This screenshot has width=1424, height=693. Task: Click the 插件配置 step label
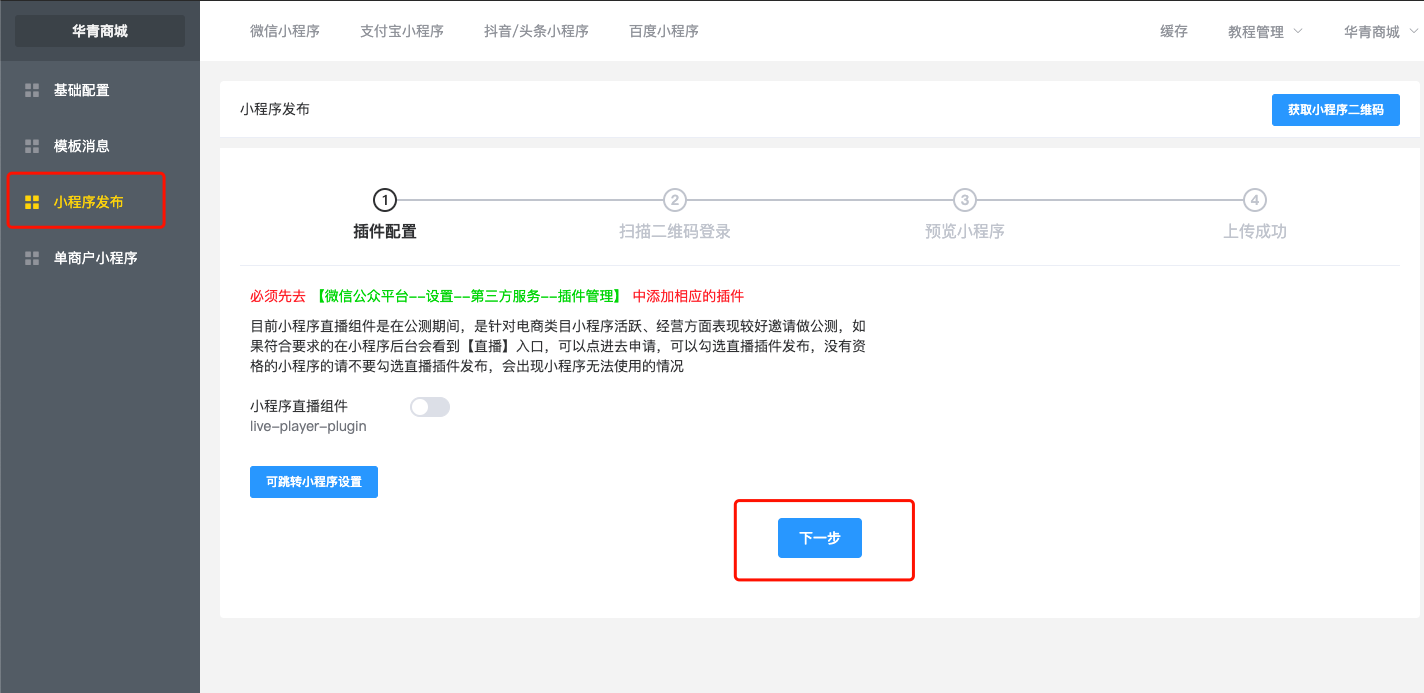[x=385, y=231]
